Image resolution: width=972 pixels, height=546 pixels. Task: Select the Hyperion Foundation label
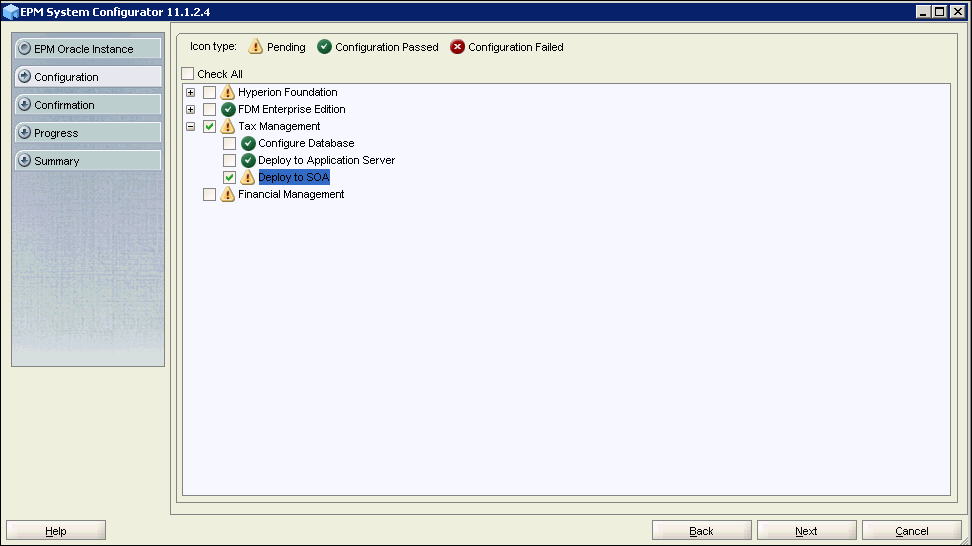click(288, 92)
